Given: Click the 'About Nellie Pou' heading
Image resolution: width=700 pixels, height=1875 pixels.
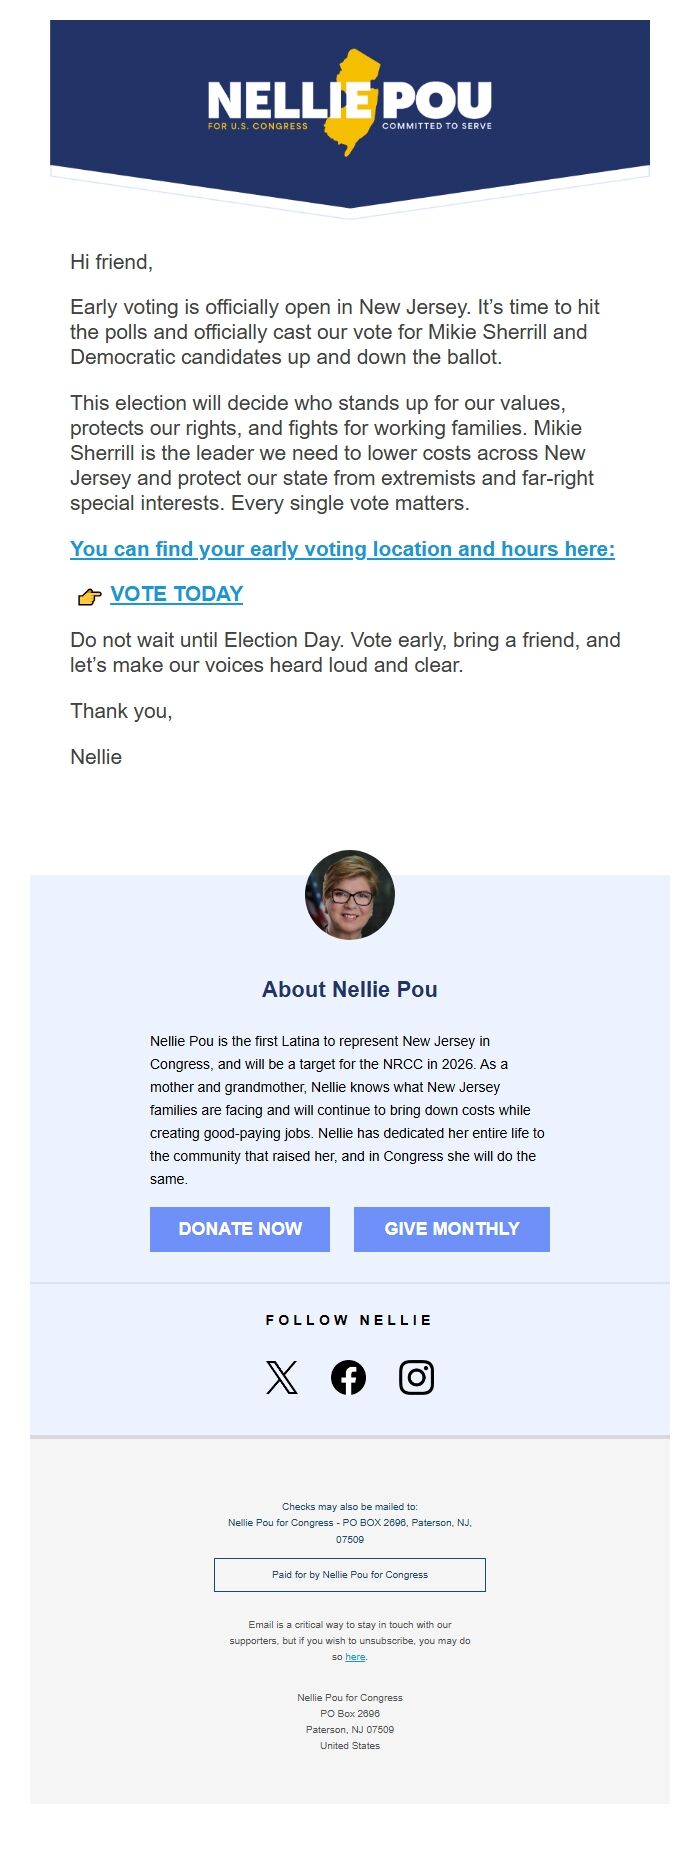Looking at the screenshot, I should (349, 989).
